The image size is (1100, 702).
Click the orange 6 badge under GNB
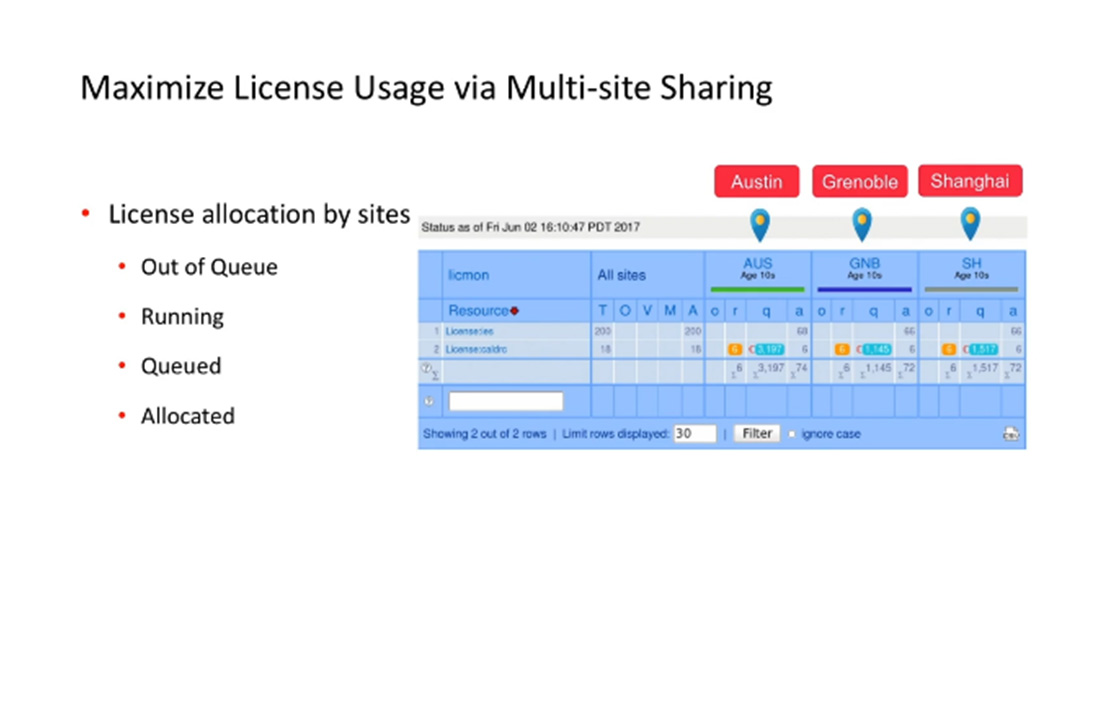(x=842, y=349)
